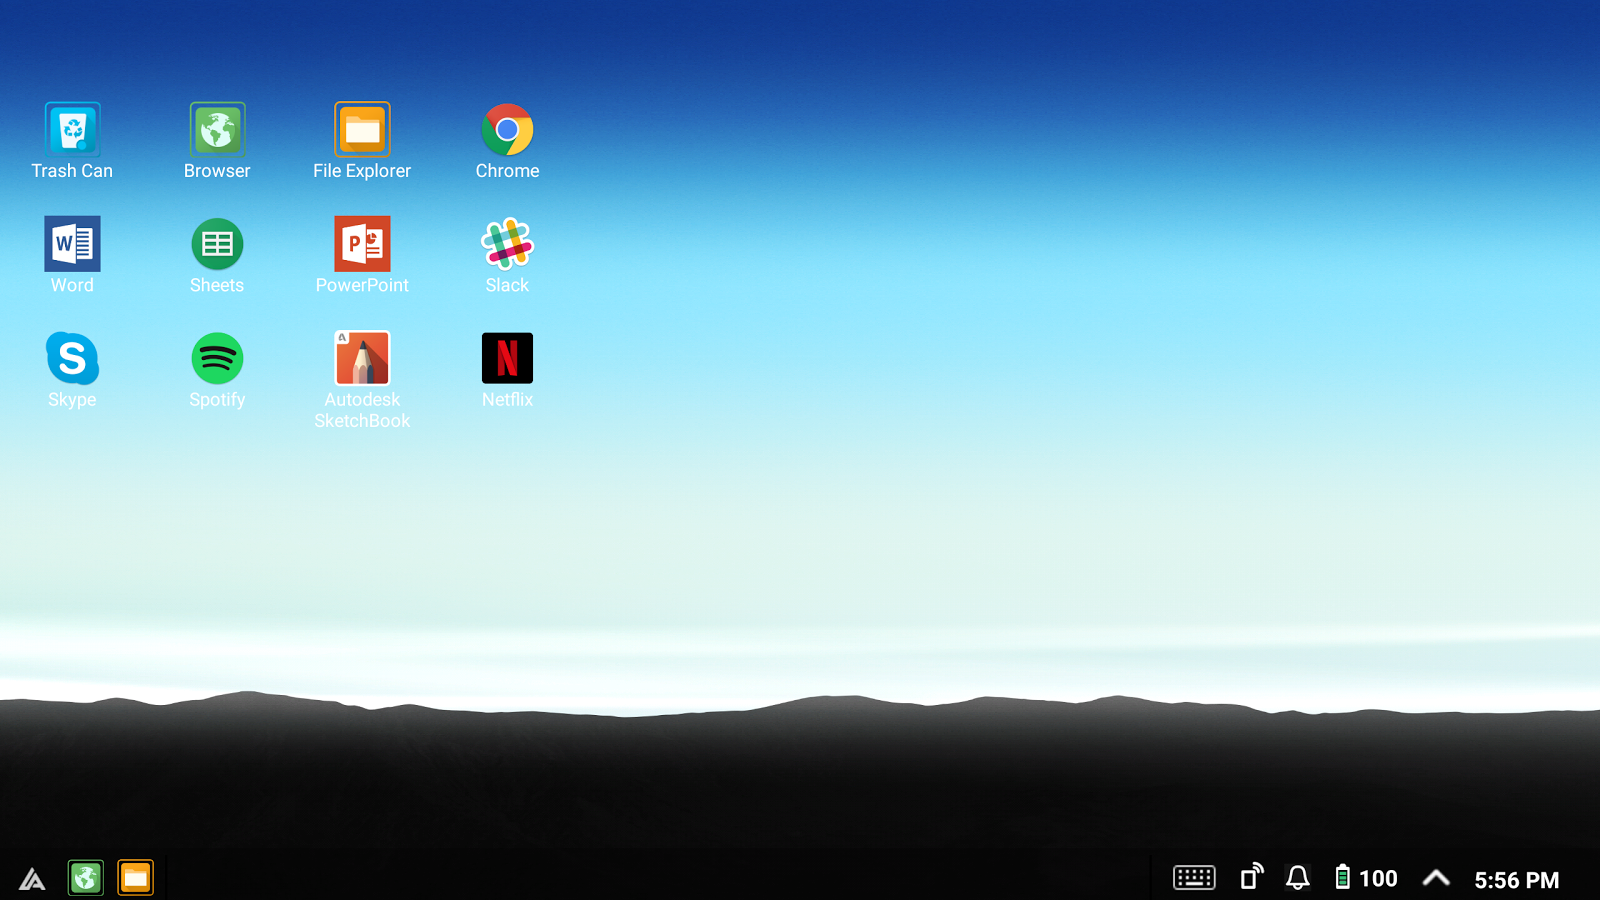The width and height of the screenshot is (1600, 900).
Task: Check the battery indicator showing 100
Action: coord(1366,878)
